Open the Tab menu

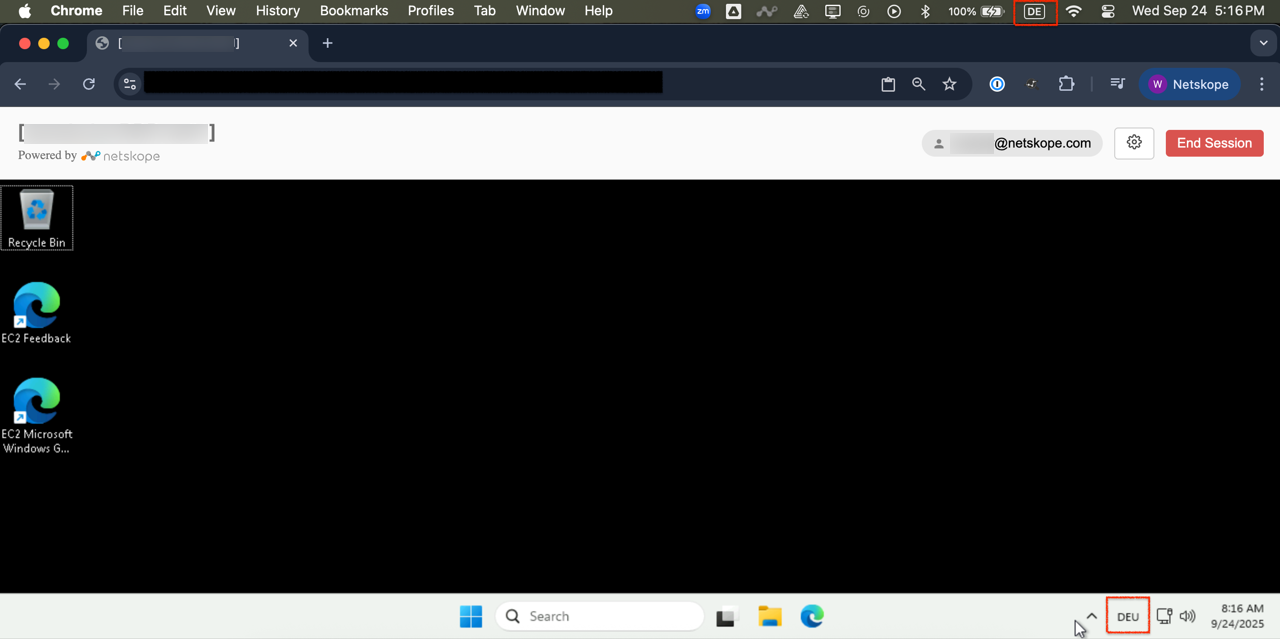point(485,11)
